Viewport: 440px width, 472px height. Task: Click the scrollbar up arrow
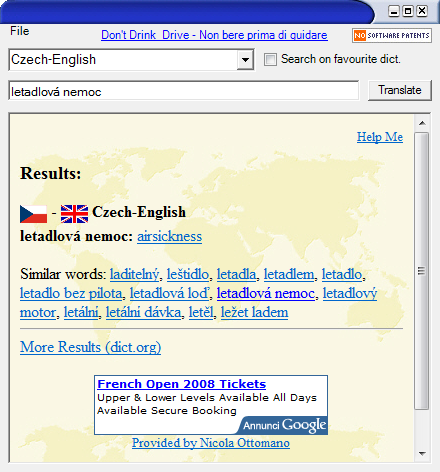pos(422,123)
